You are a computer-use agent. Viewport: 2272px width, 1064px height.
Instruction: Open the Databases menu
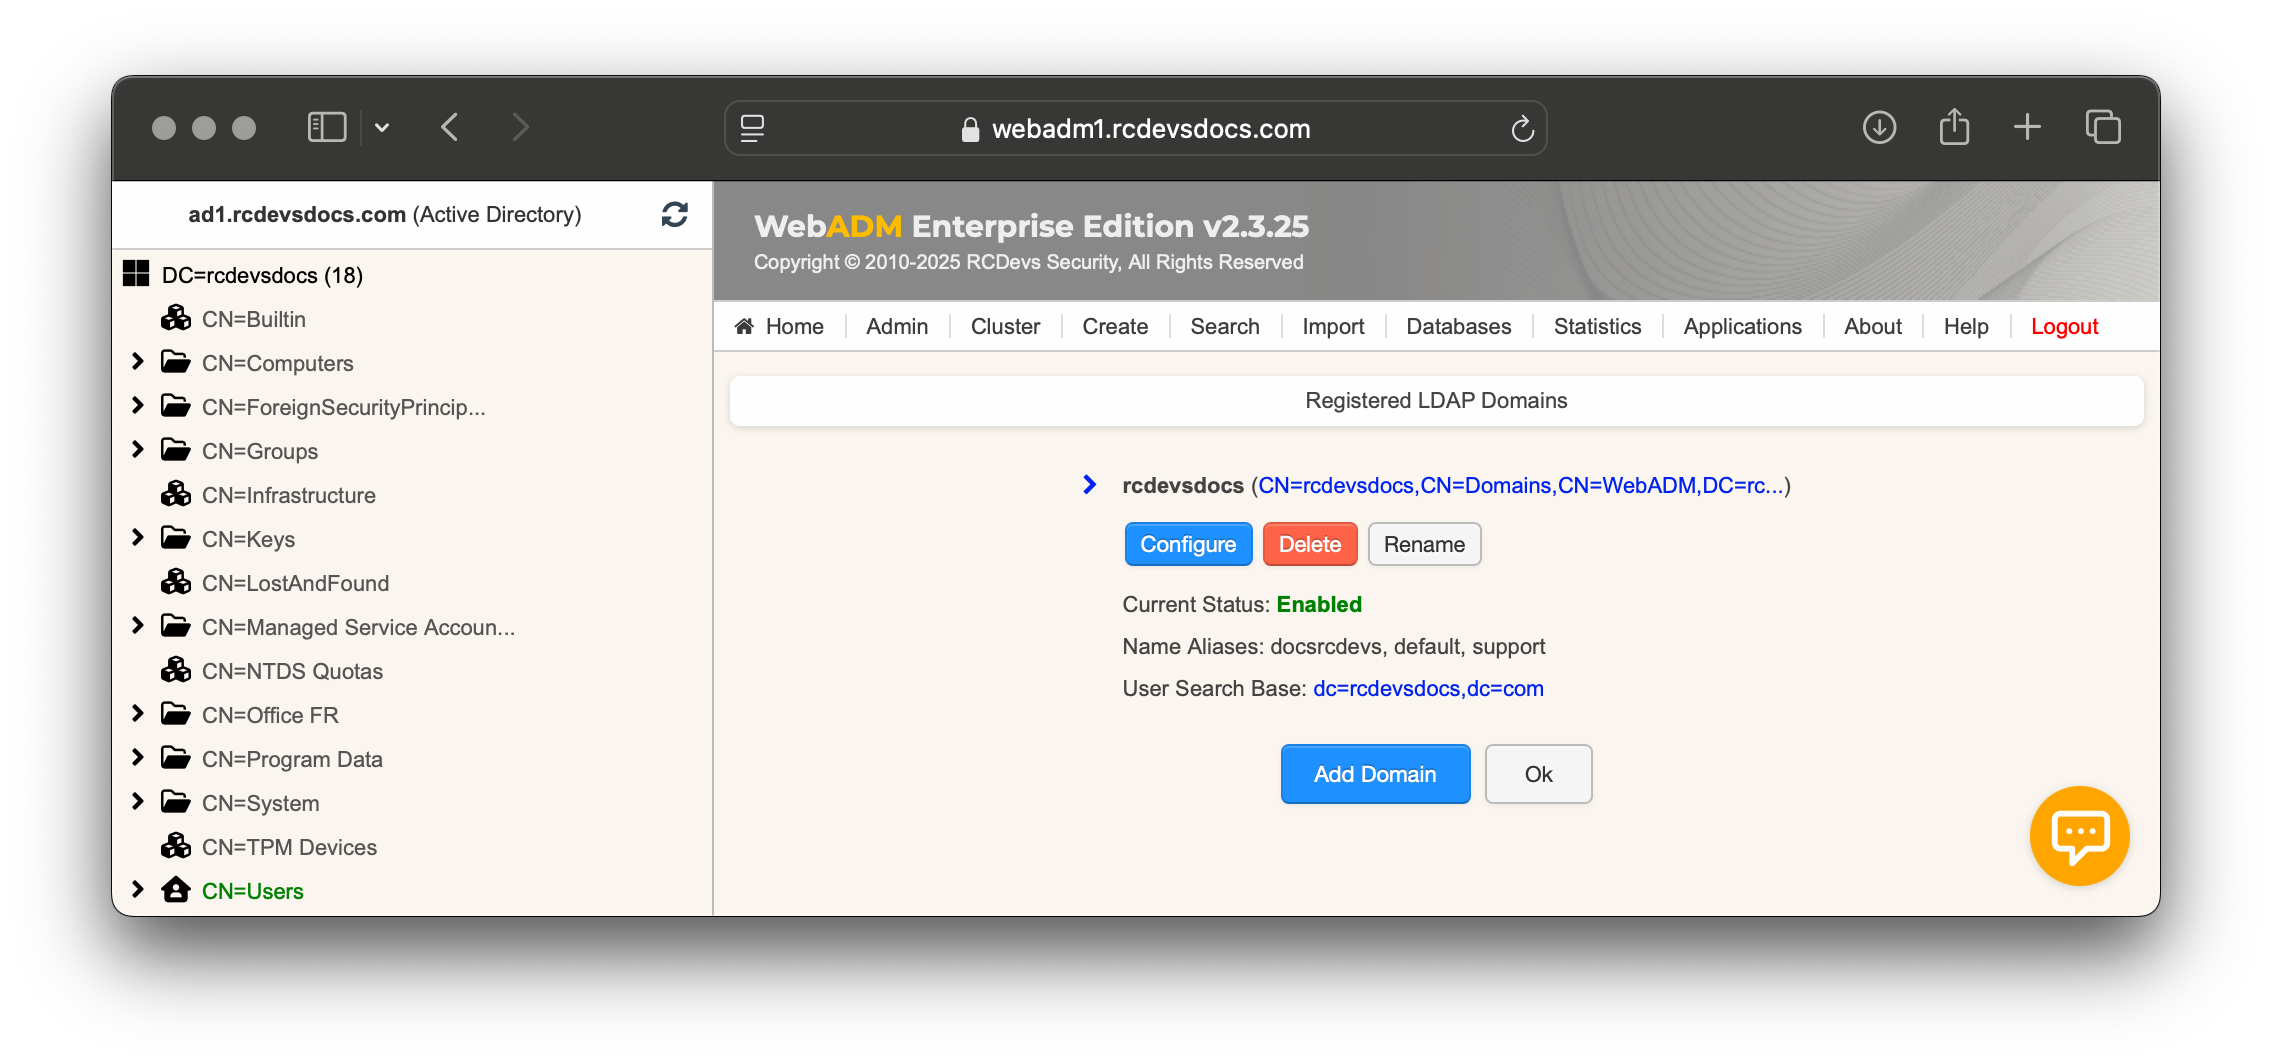[1458, 326]
